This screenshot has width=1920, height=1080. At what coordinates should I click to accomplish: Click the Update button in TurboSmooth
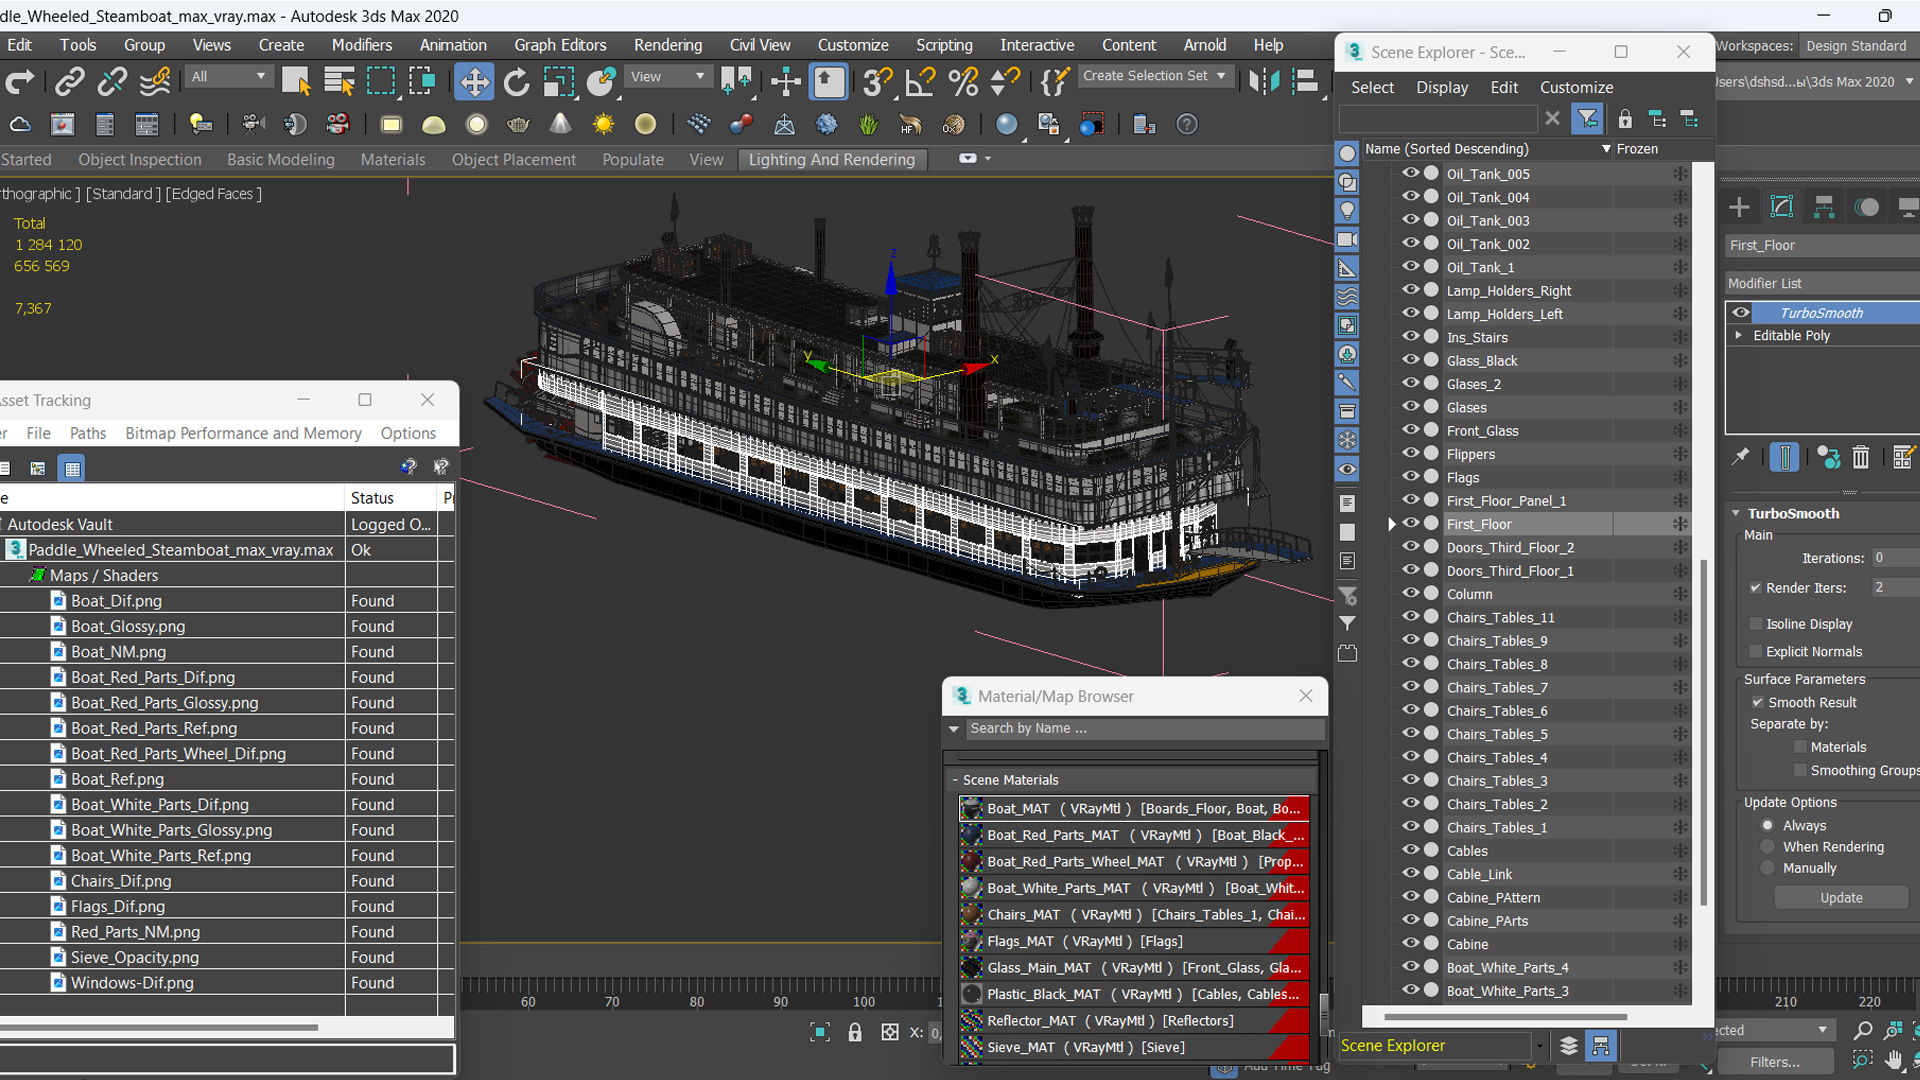click(x=1841, y=898)
